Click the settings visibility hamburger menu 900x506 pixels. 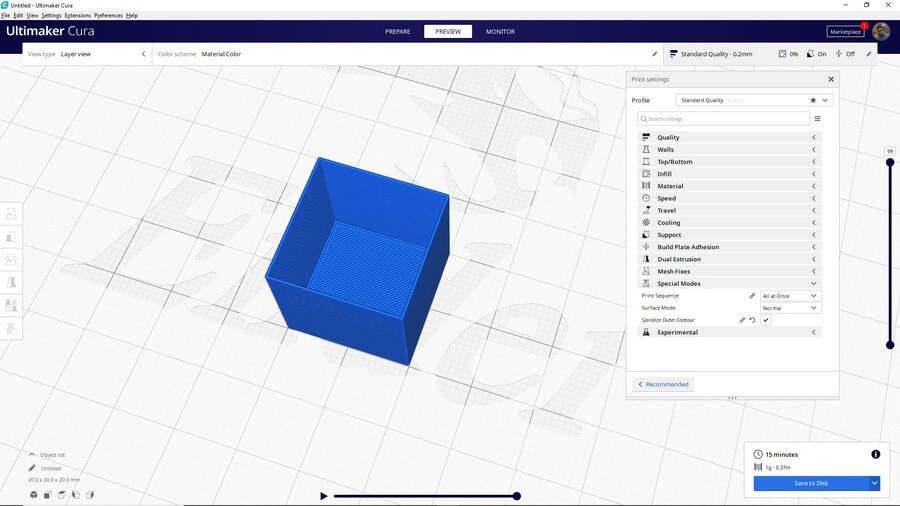point(817,119)
